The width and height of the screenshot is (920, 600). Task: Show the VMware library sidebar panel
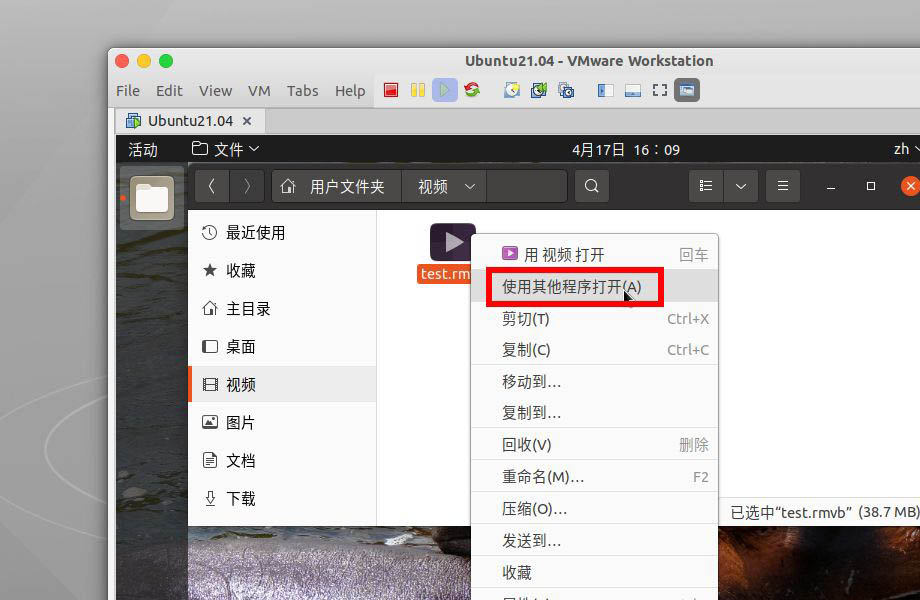[x=604, y=90]
